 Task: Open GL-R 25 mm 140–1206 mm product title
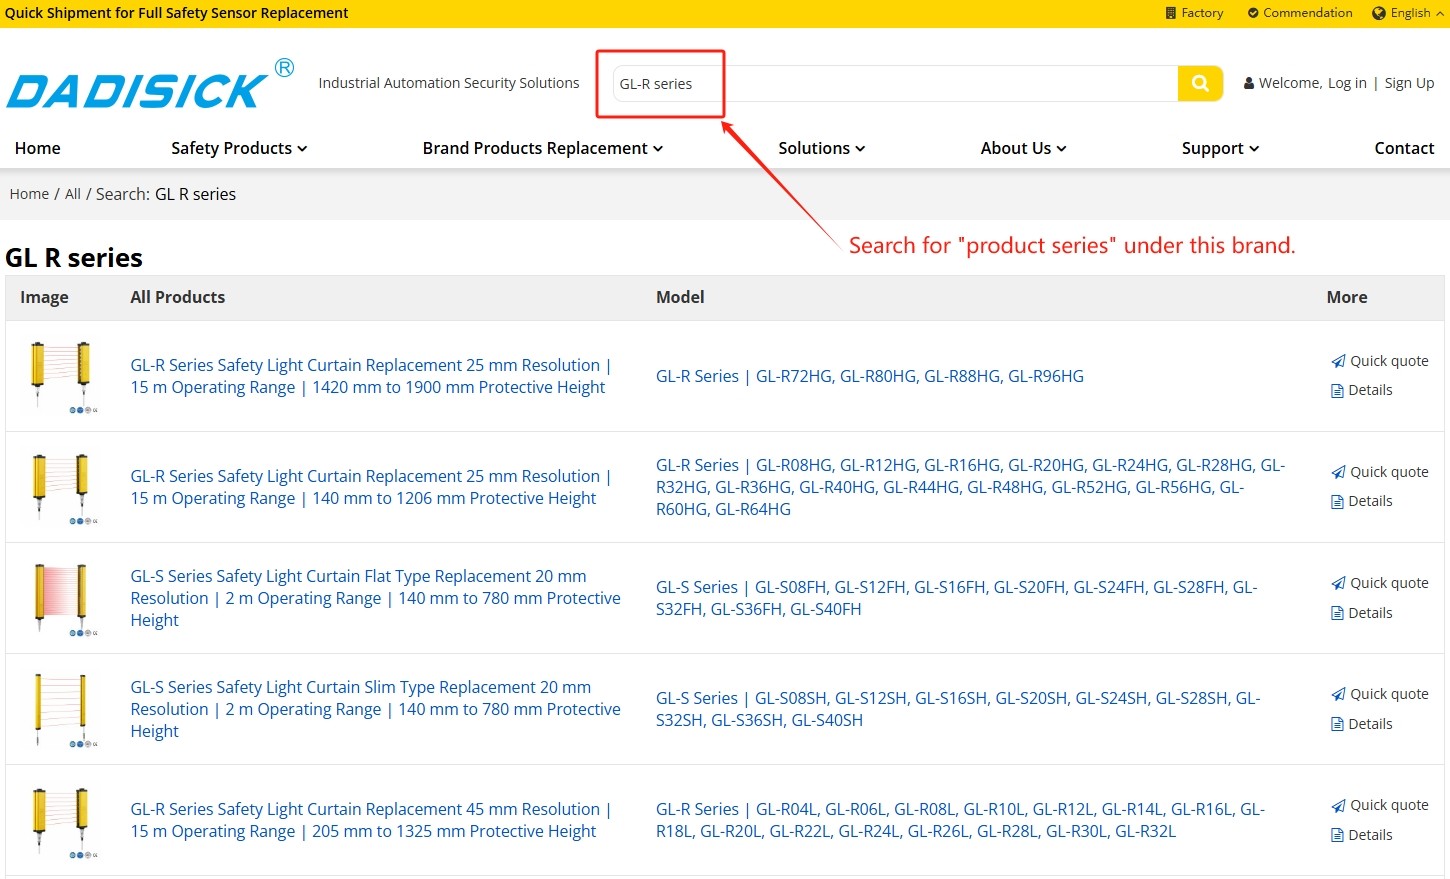pyautogui.click(x=370, y=487)
